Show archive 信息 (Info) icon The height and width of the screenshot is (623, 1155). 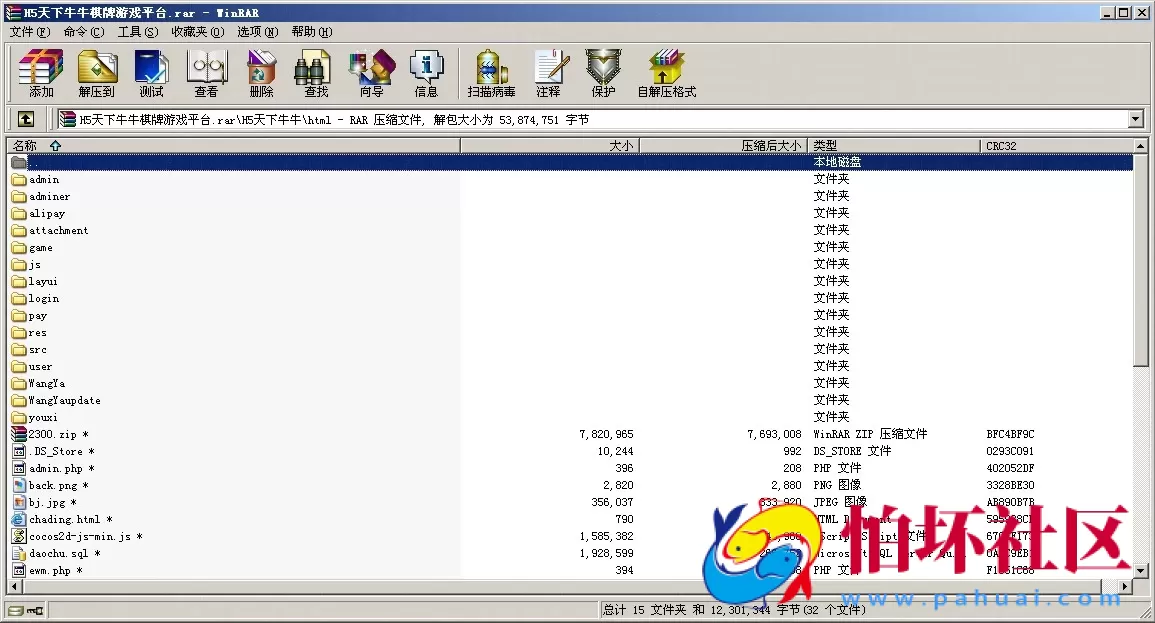(426, 74)
